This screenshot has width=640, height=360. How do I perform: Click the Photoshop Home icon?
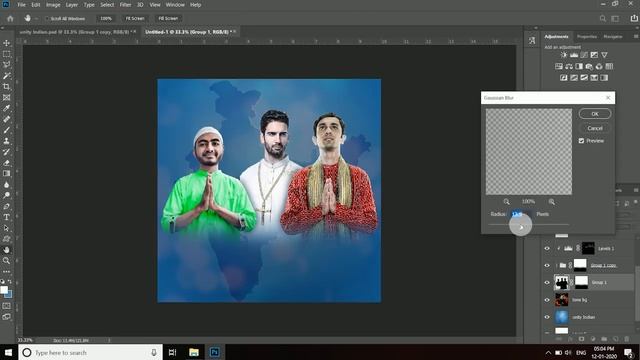(x=10, y=18)
